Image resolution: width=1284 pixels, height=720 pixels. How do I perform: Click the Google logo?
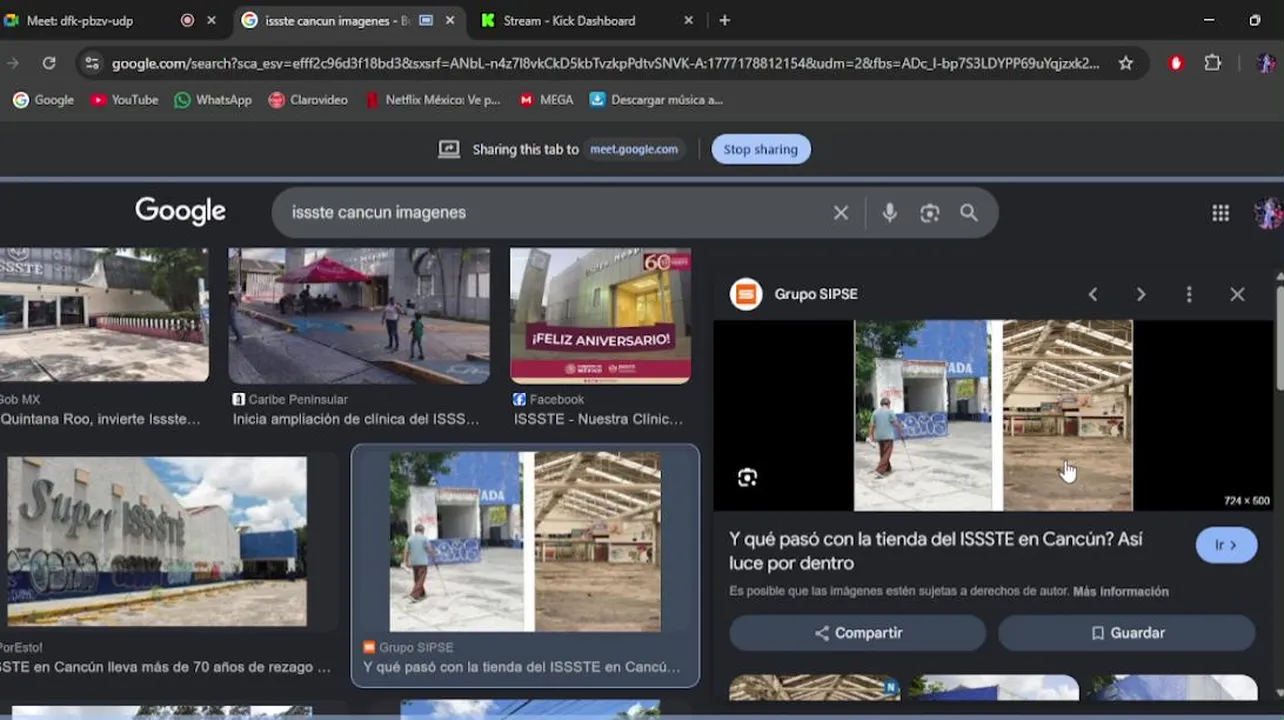(180, 211)
